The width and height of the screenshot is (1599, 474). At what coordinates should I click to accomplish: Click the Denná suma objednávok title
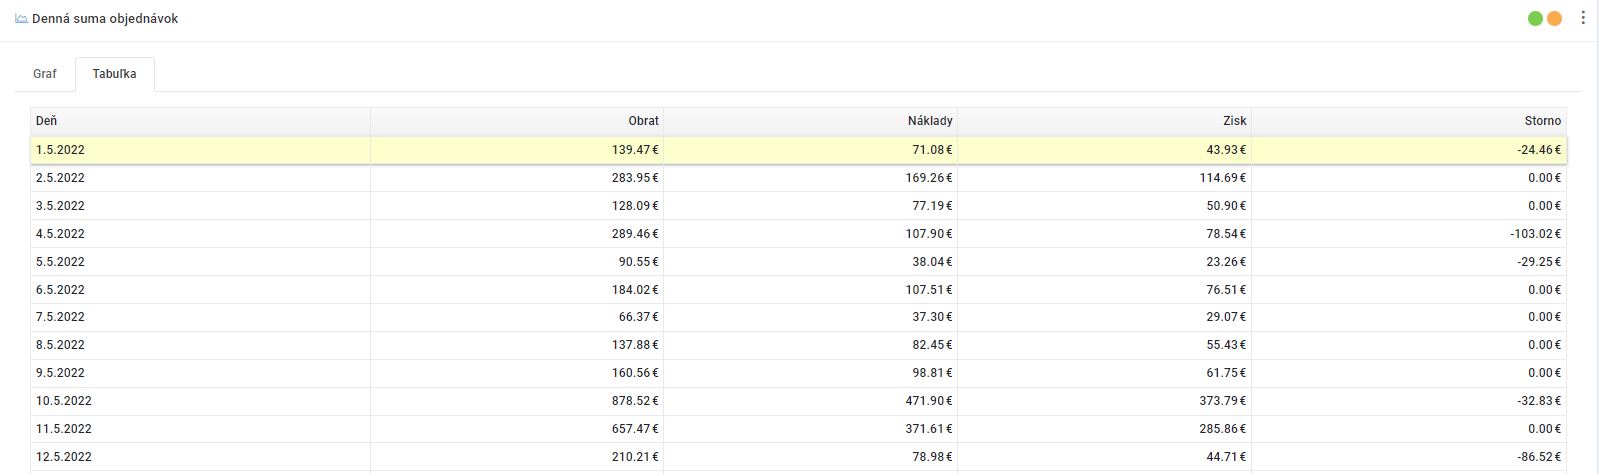tap(105, 19)
